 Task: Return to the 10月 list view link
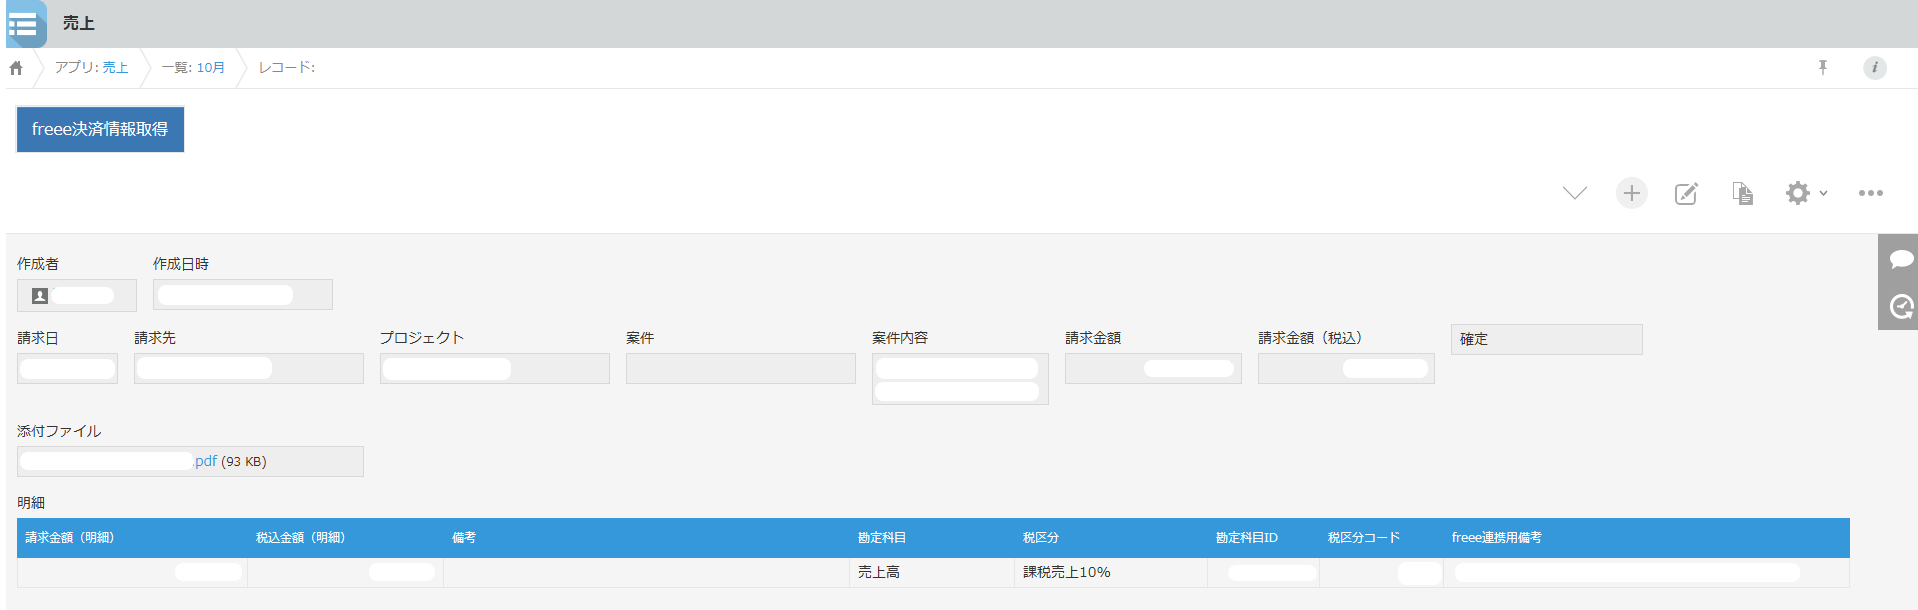(210, 67)
